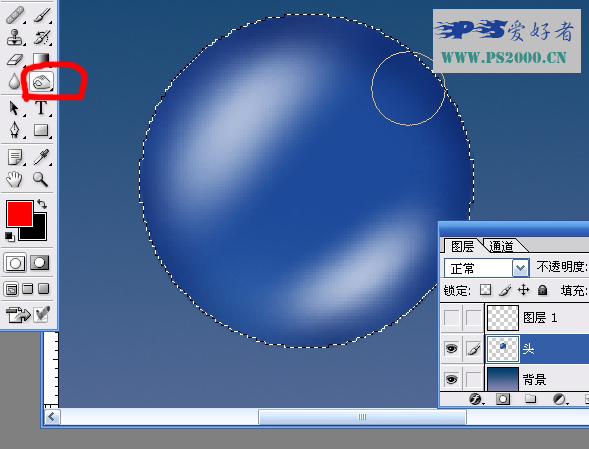Switch to the 图层 tab
This screenshot has width=589, height=449.
tap(462, 246)
